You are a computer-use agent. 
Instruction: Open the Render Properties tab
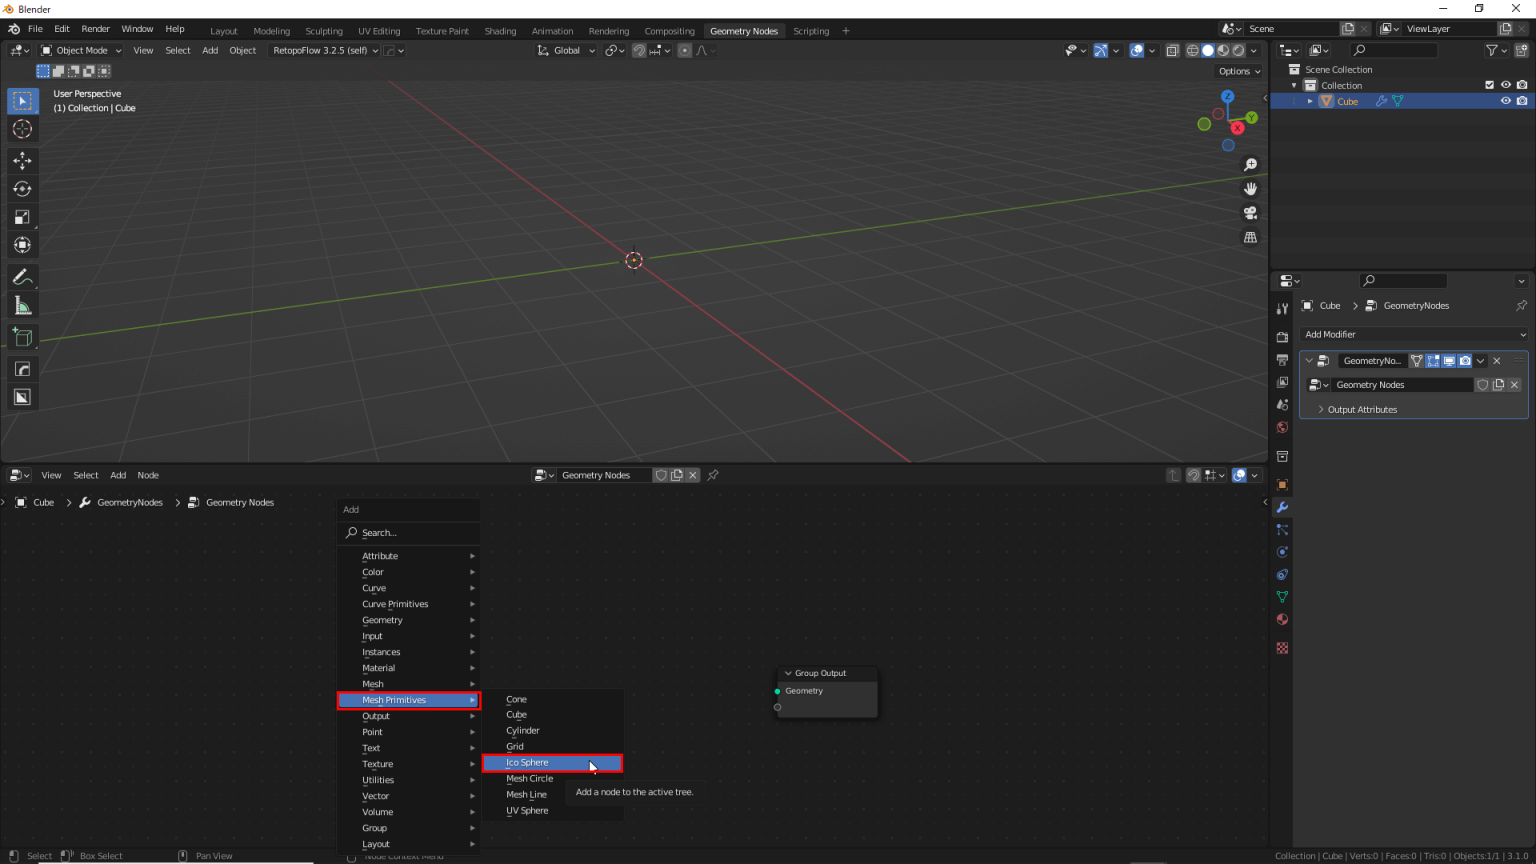1283,337
